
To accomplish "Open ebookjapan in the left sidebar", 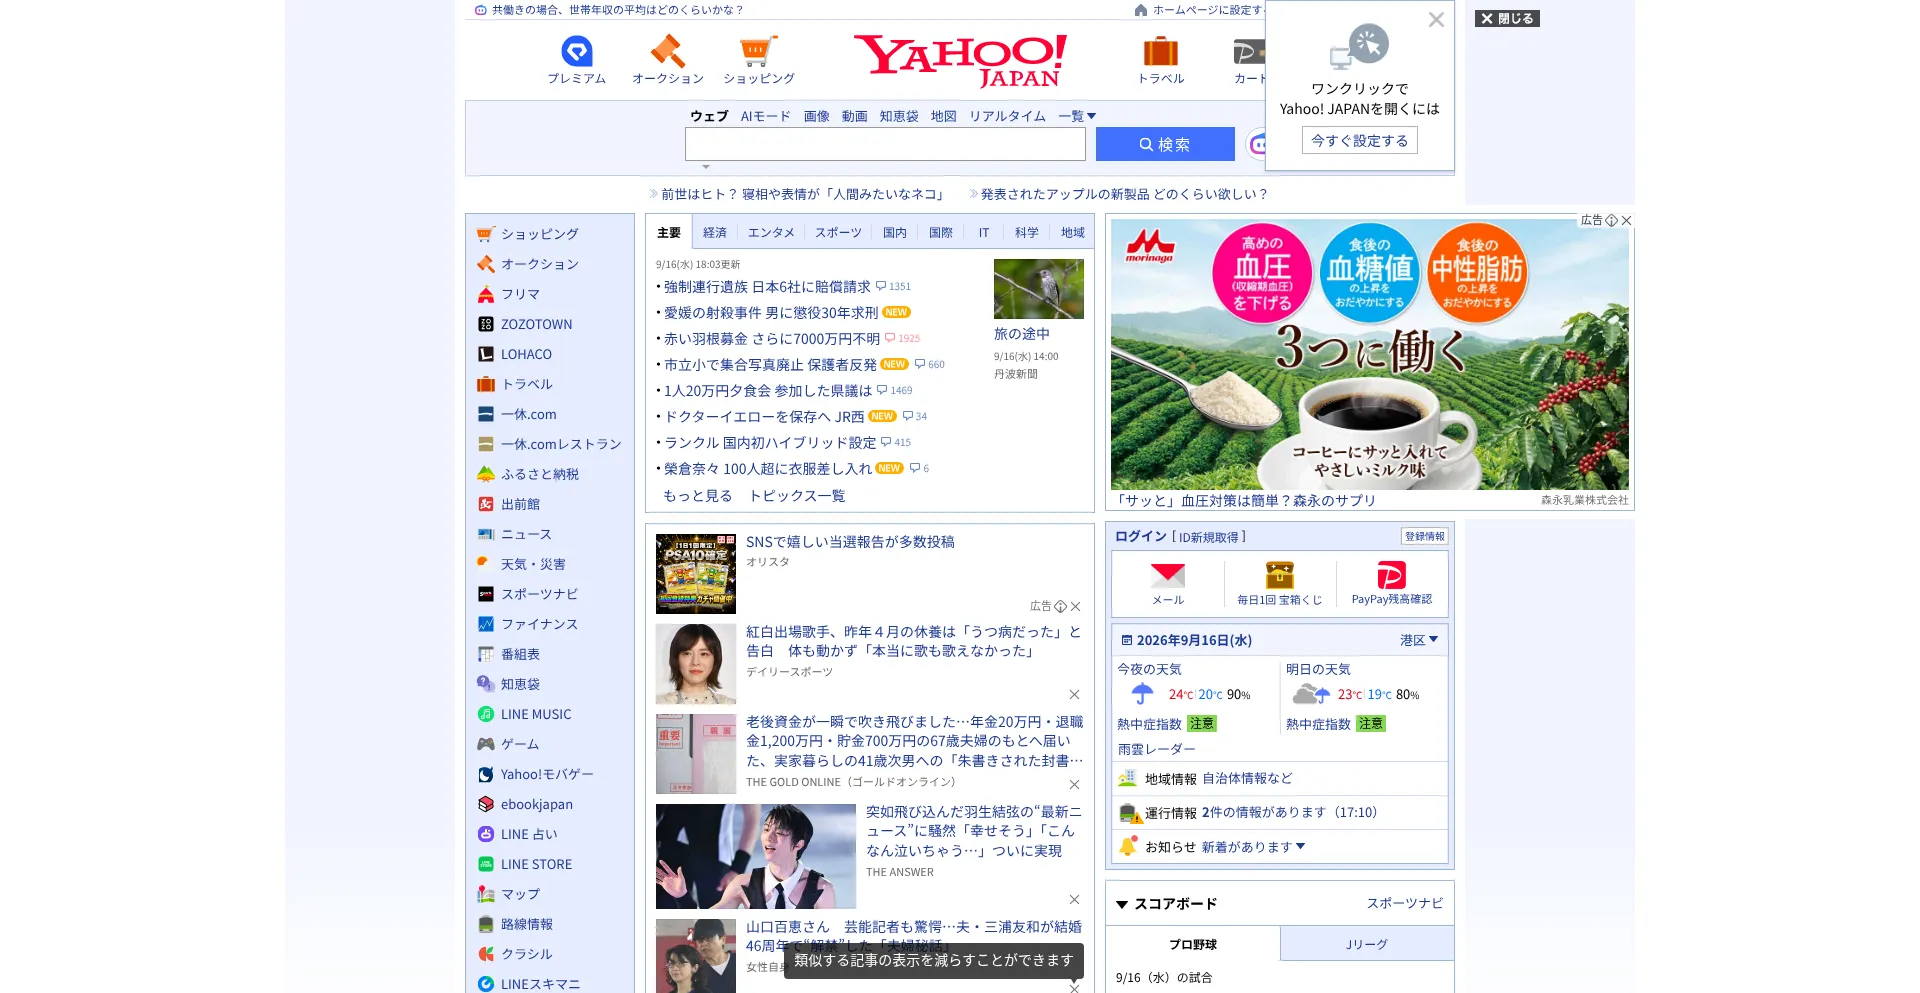I will (x=537, y=804).
